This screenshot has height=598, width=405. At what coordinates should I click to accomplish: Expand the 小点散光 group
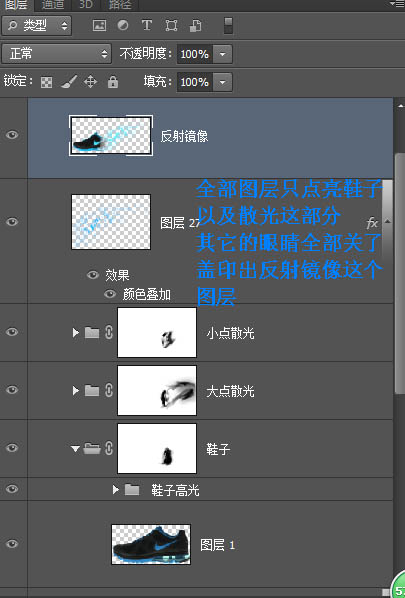(76, 333)
